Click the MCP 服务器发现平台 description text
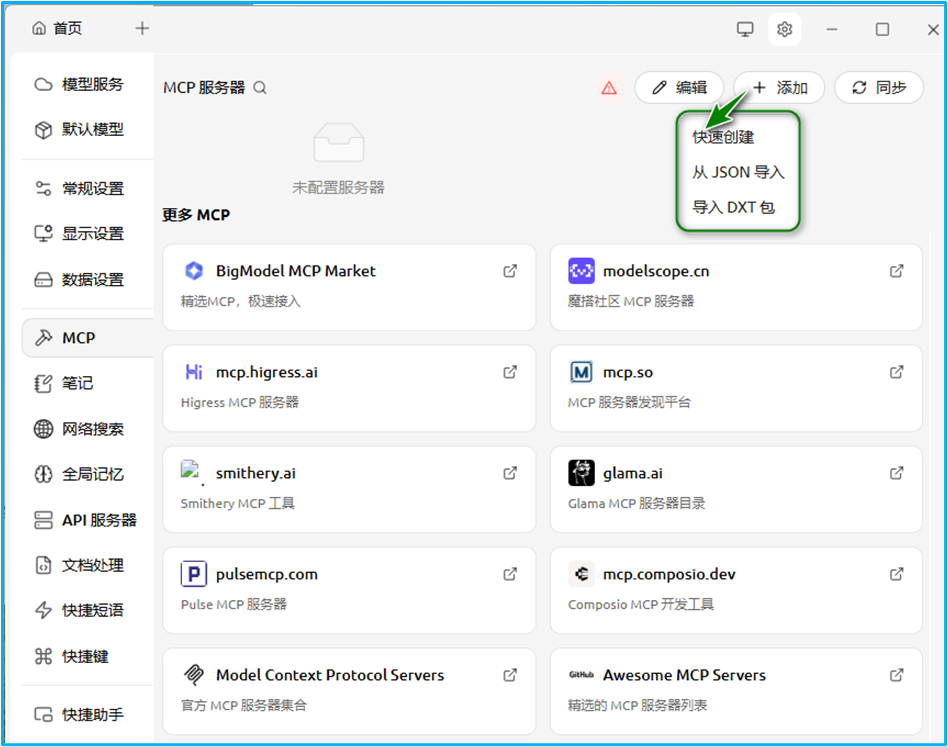This screenshot has width=948, height=747. click(x=629, y=402)
